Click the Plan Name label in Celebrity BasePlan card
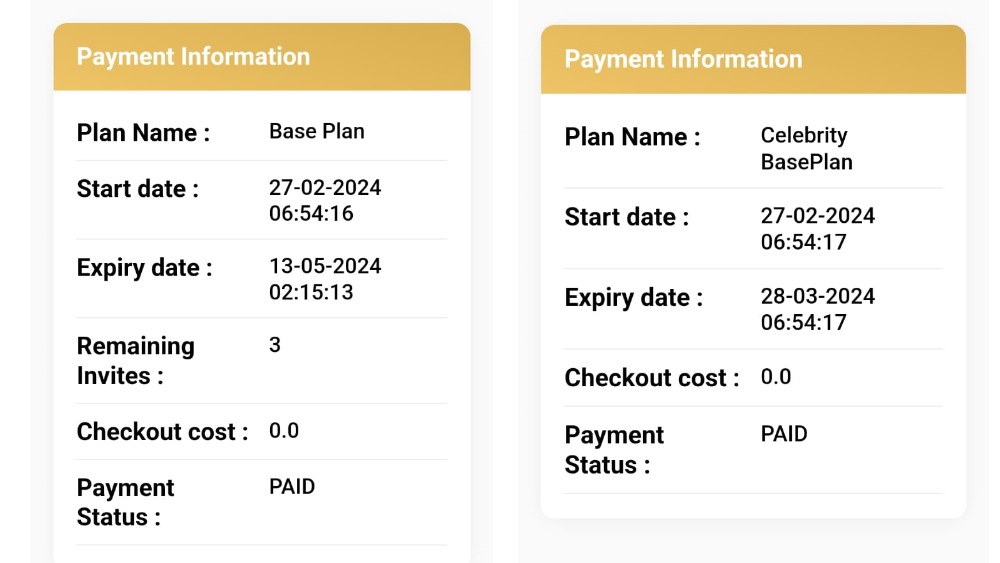Screen dimensions: 1000x563 click(x=632, y=137)
